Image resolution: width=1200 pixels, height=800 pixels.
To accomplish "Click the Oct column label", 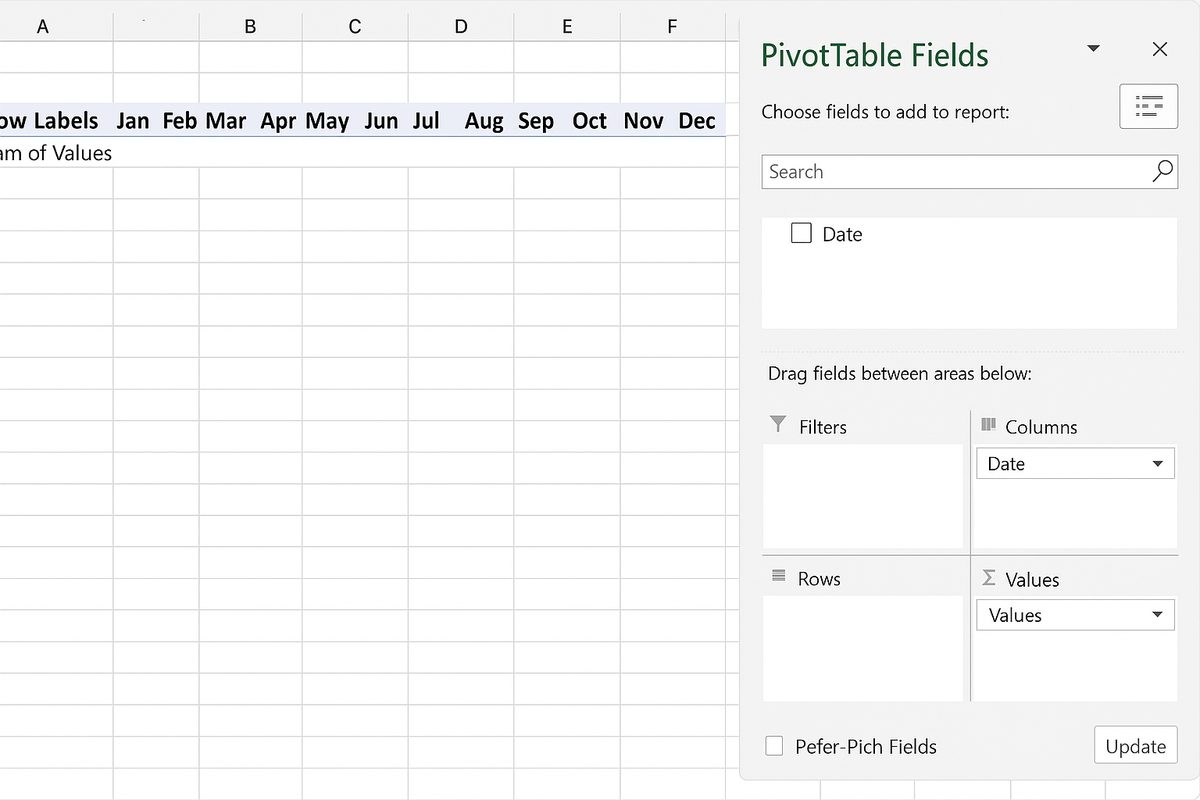I will (590, 121).
